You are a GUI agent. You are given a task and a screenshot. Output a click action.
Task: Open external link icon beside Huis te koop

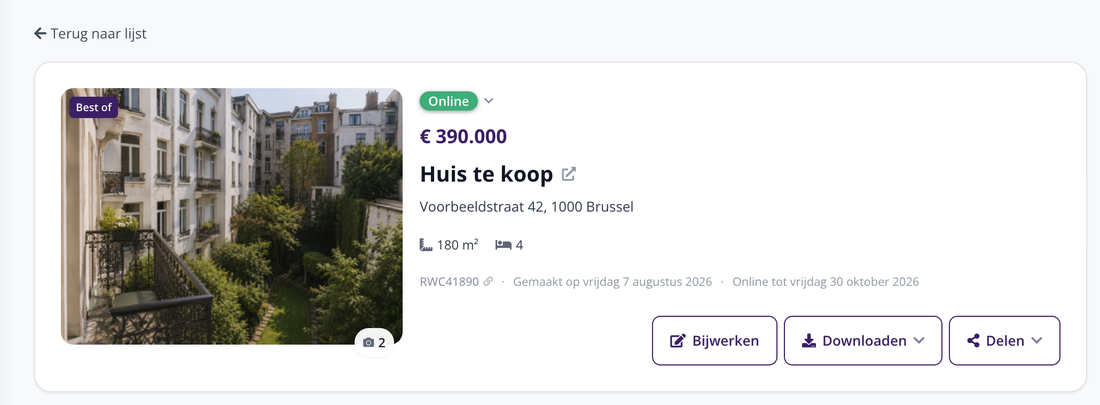[569, 174]
